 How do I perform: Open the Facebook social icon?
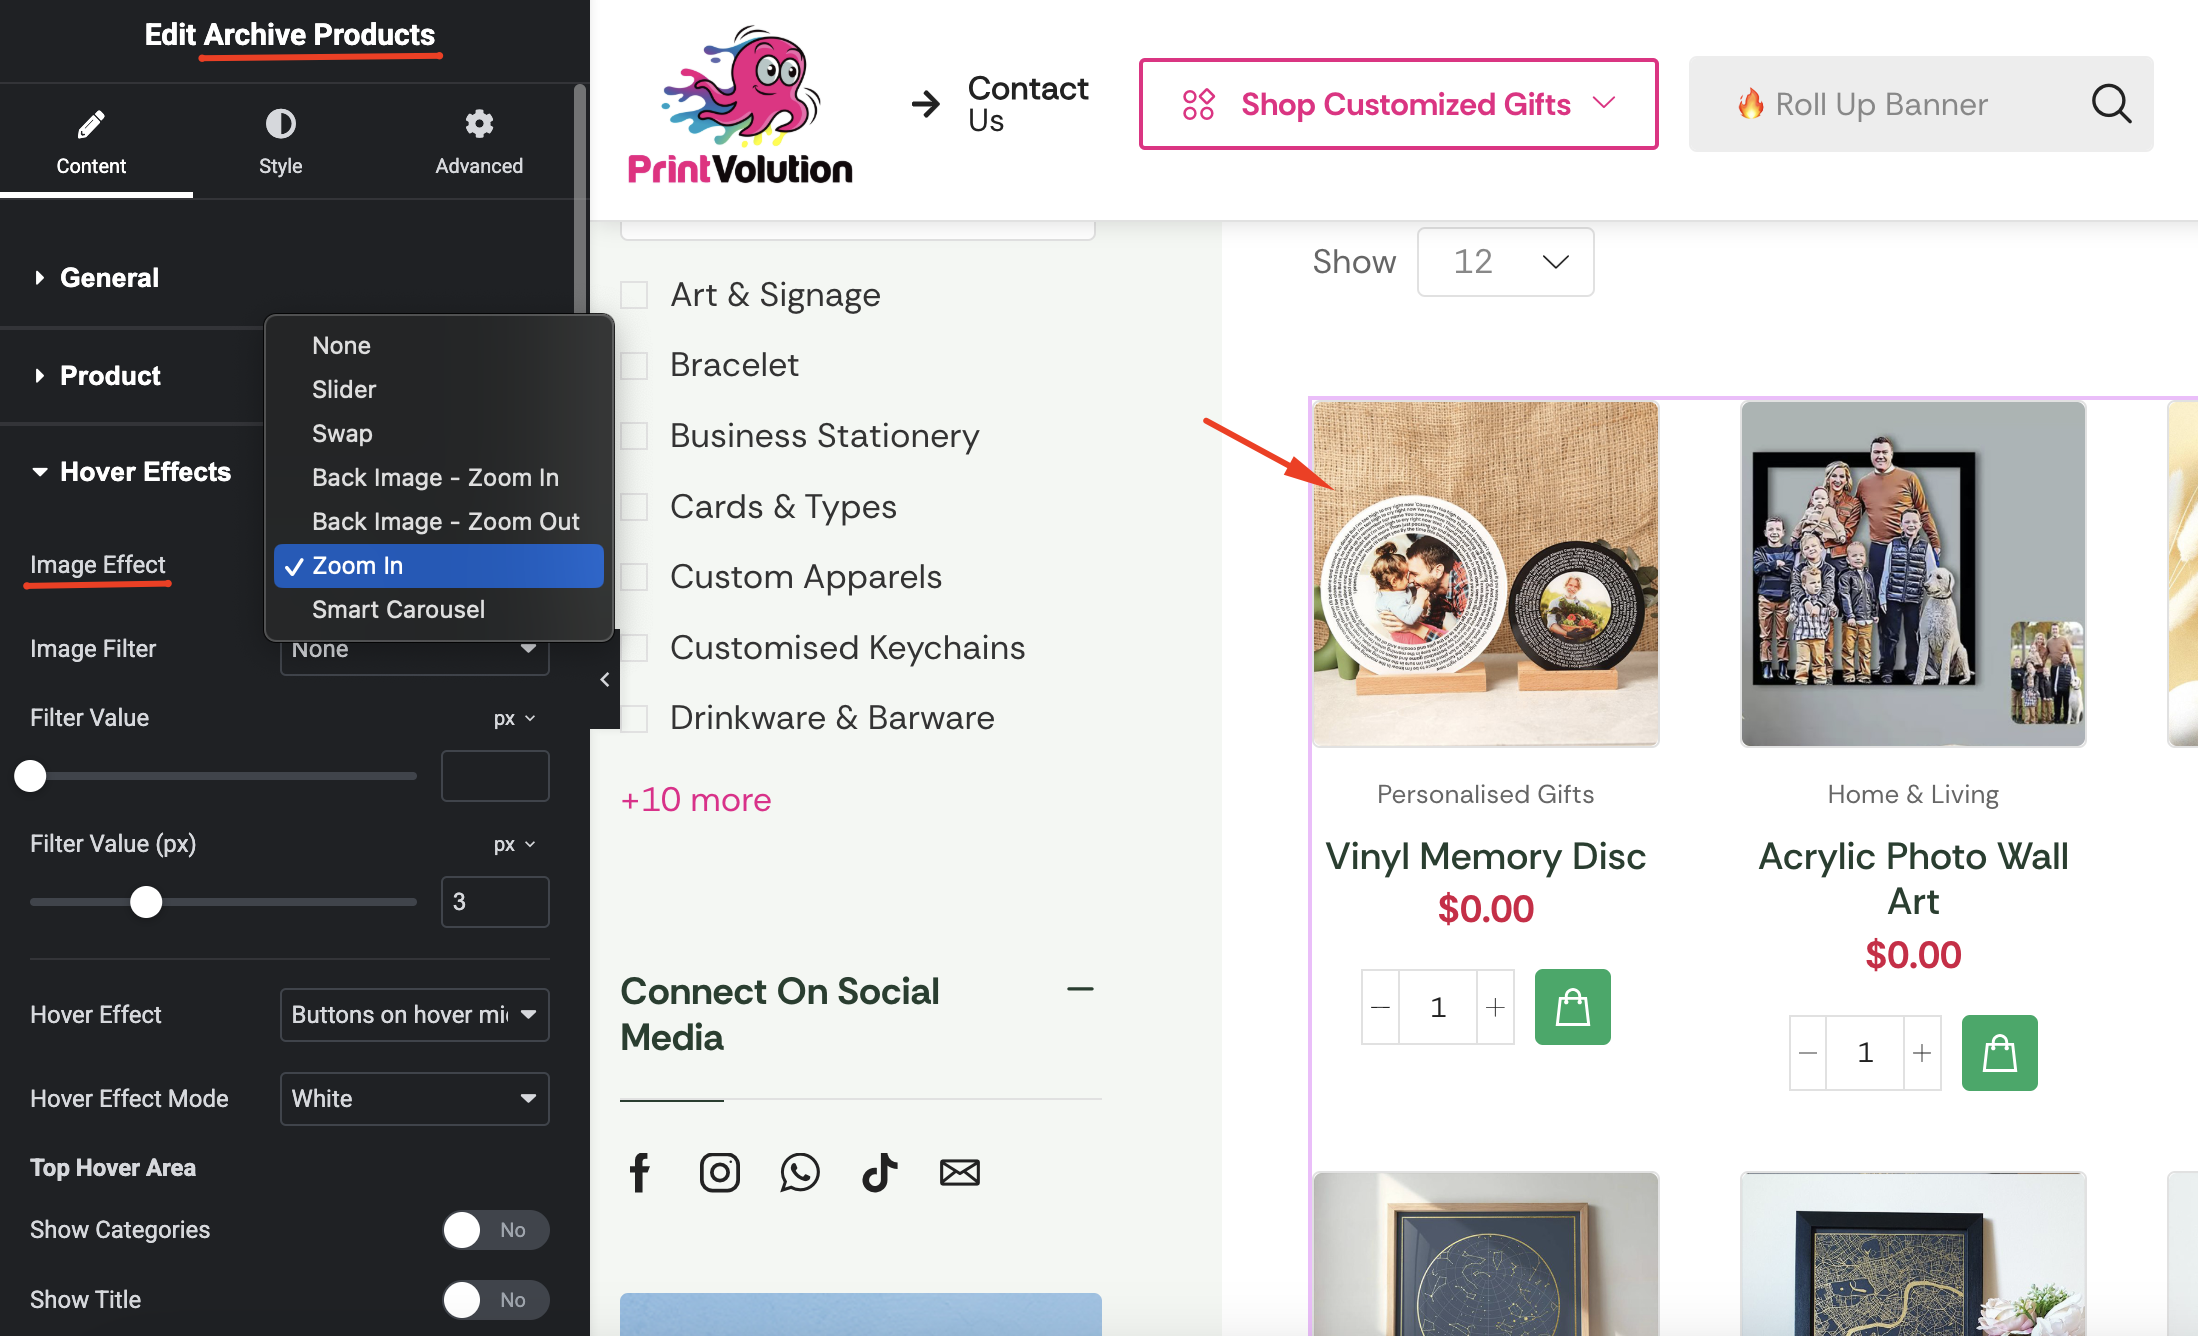[640, 1172]
